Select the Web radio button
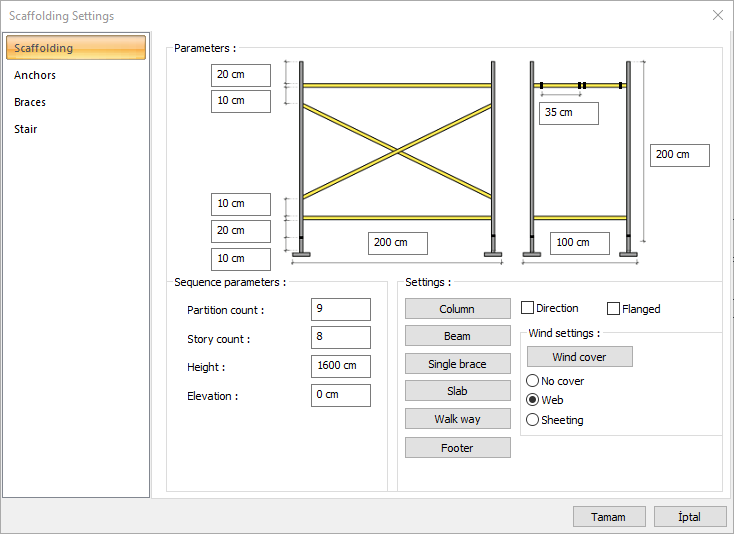Viewport: 734px width, 534px height. pos(533,400)
